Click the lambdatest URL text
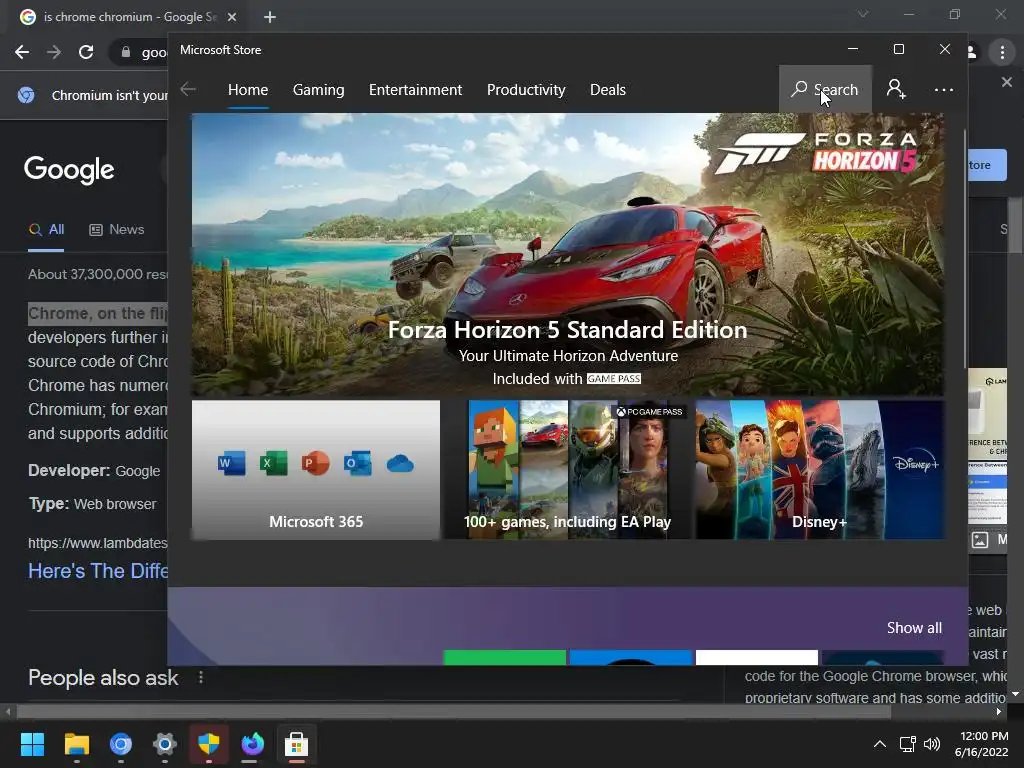This screenshot has height=768, width=1024. point(98,543)
